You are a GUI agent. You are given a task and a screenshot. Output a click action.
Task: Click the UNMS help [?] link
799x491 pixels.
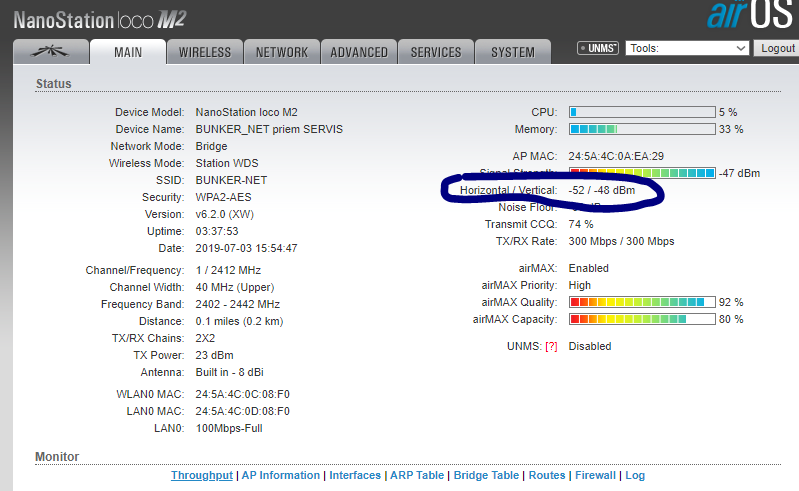pos(550,346)
